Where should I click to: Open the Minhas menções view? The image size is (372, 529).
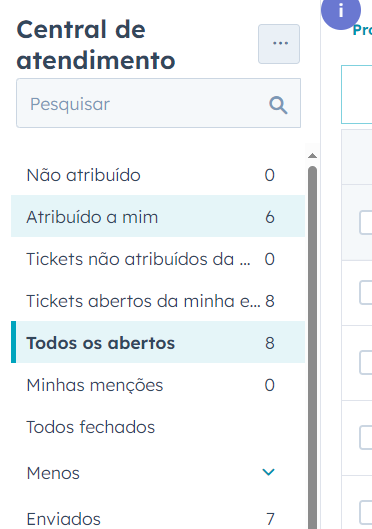(x=158, y=385)
